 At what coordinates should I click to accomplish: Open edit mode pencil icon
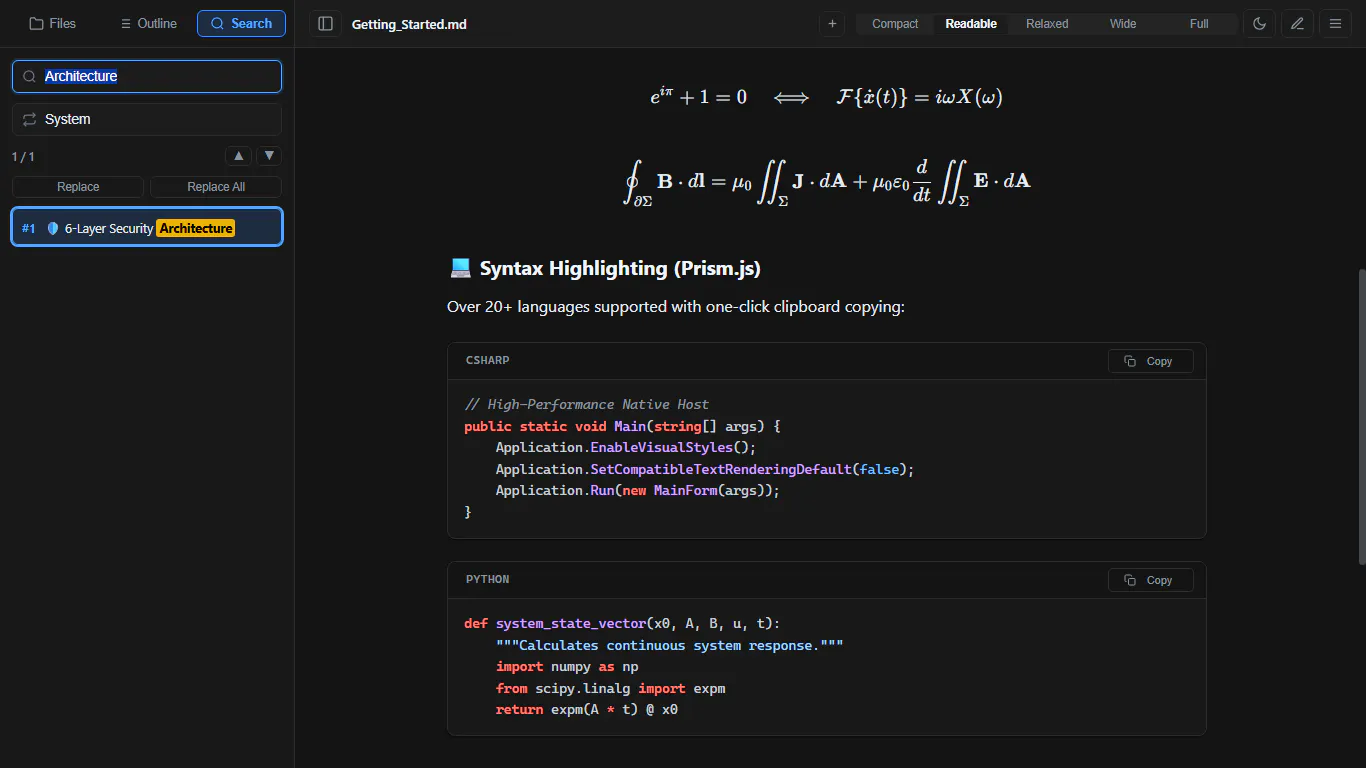pos(1297,24)
